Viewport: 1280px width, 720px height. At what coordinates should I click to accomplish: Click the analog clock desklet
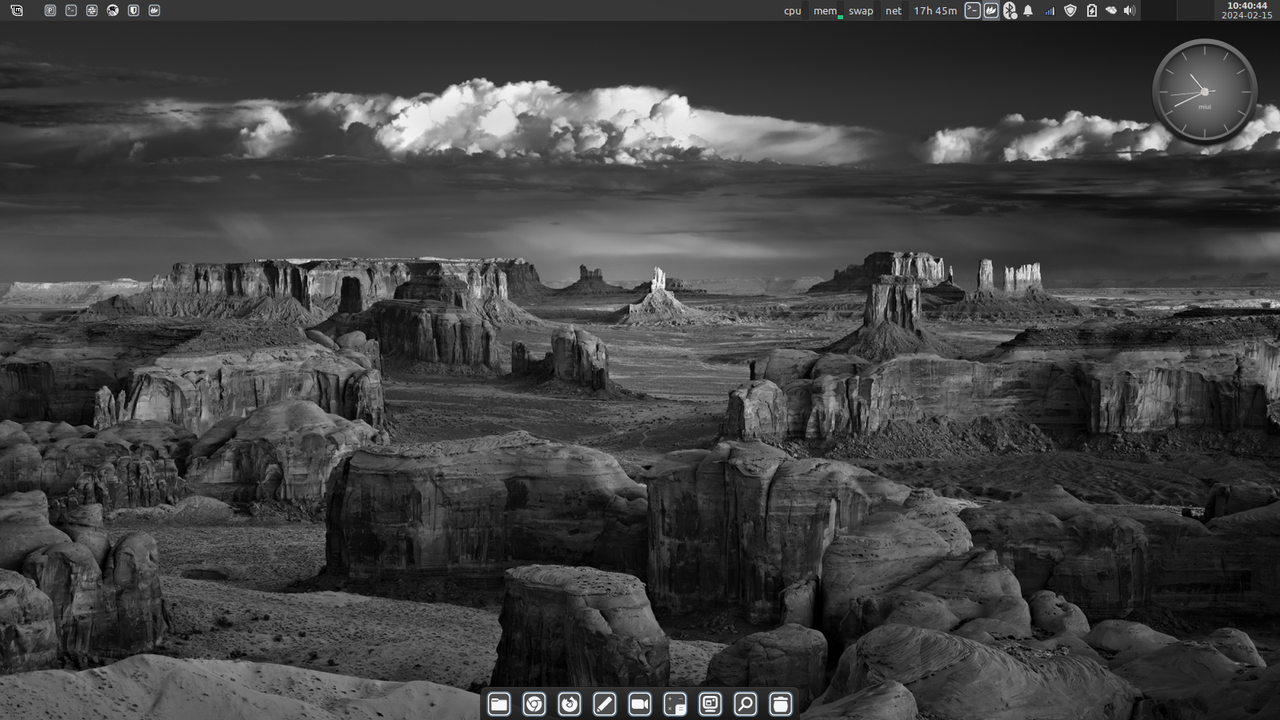coord(1204,91)
